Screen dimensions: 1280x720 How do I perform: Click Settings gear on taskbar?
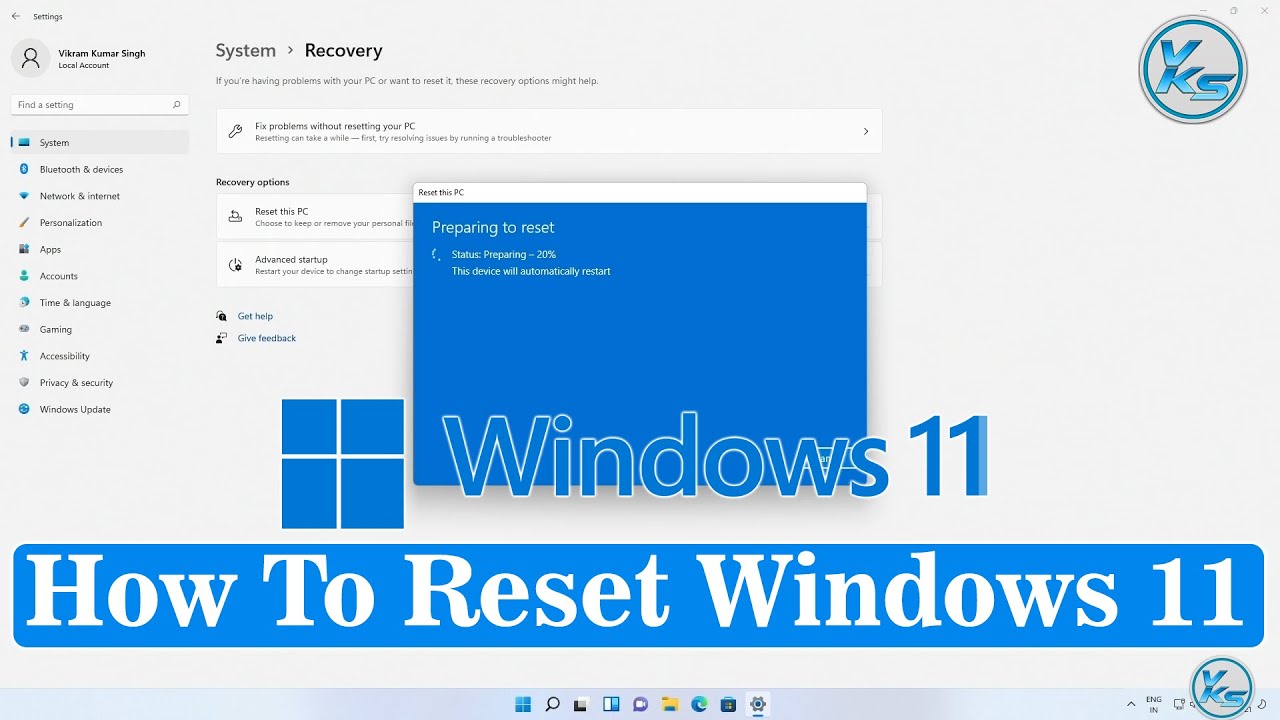tap(758, 704)
